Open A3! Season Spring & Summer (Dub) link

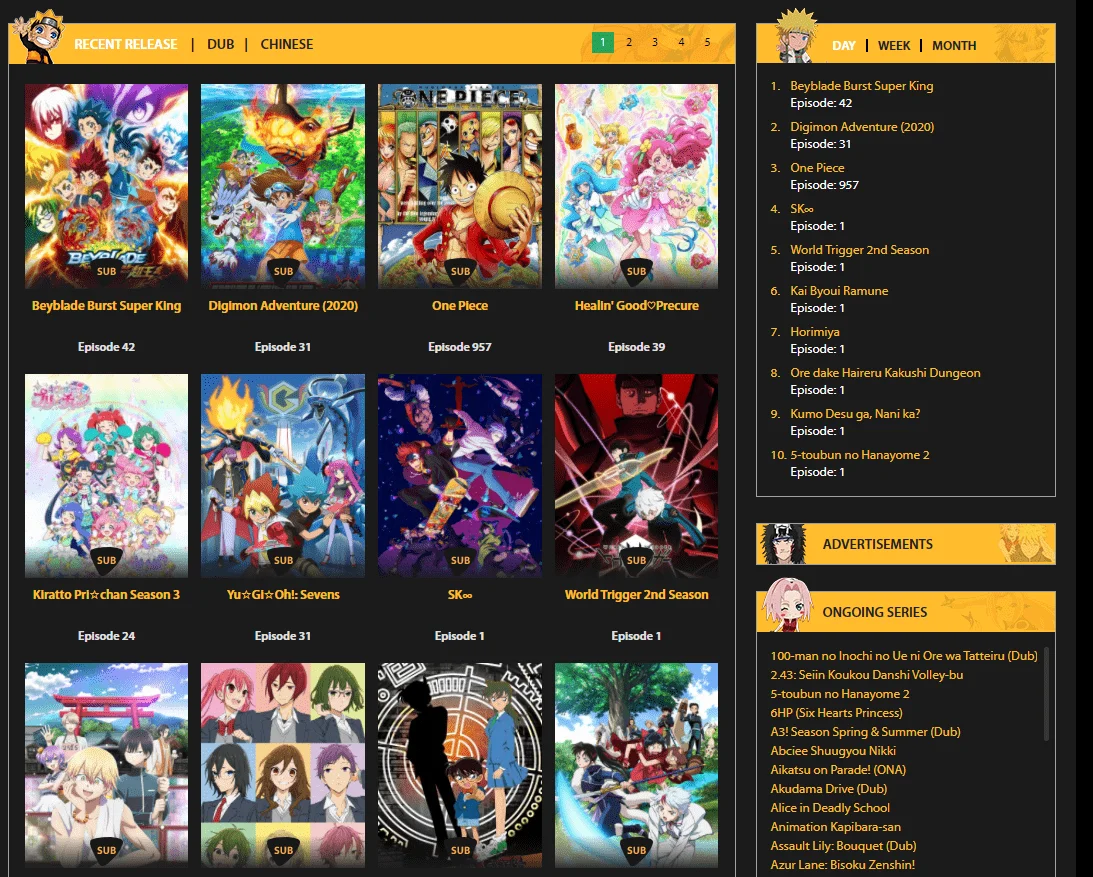click(866, 732)
